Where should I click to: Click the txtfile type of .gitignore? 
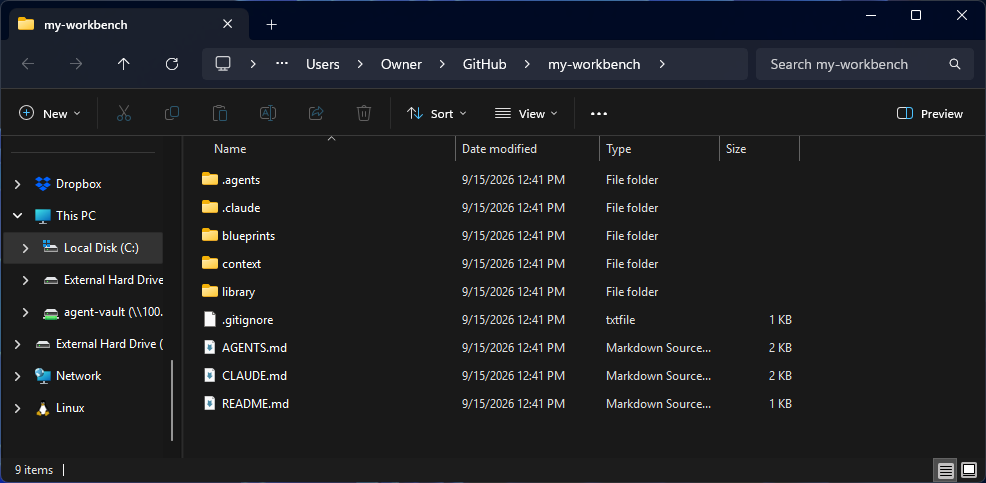pos(621,320)
